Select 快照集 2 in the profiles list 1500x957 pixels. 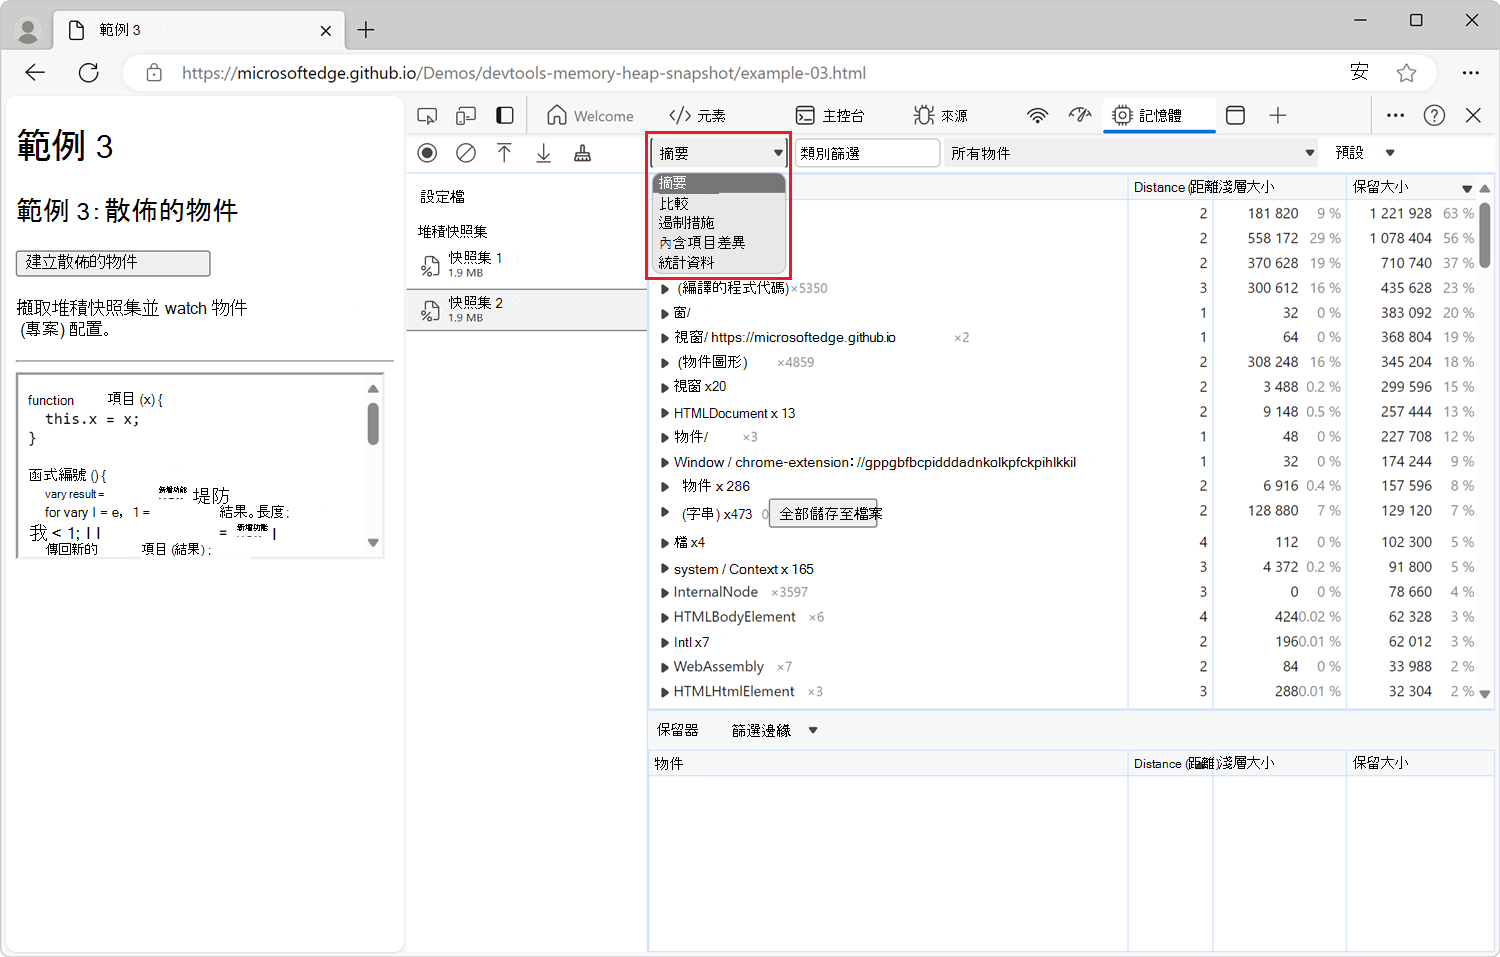click(527, 309)
